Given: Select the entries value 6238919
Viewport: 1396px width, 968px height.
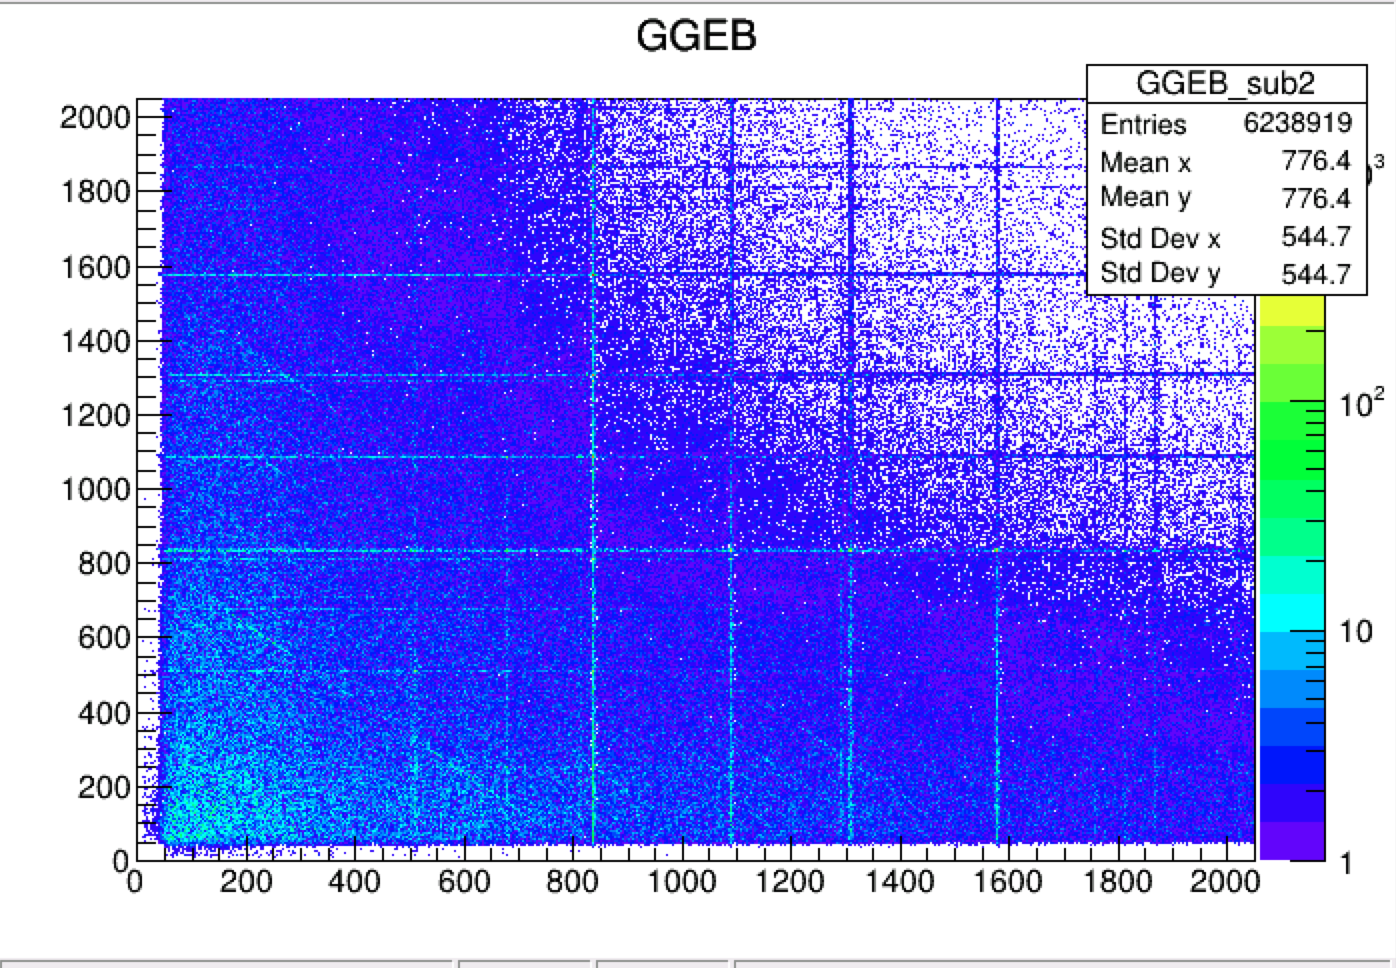Looking at the screenshot, I should (1297, 123).
